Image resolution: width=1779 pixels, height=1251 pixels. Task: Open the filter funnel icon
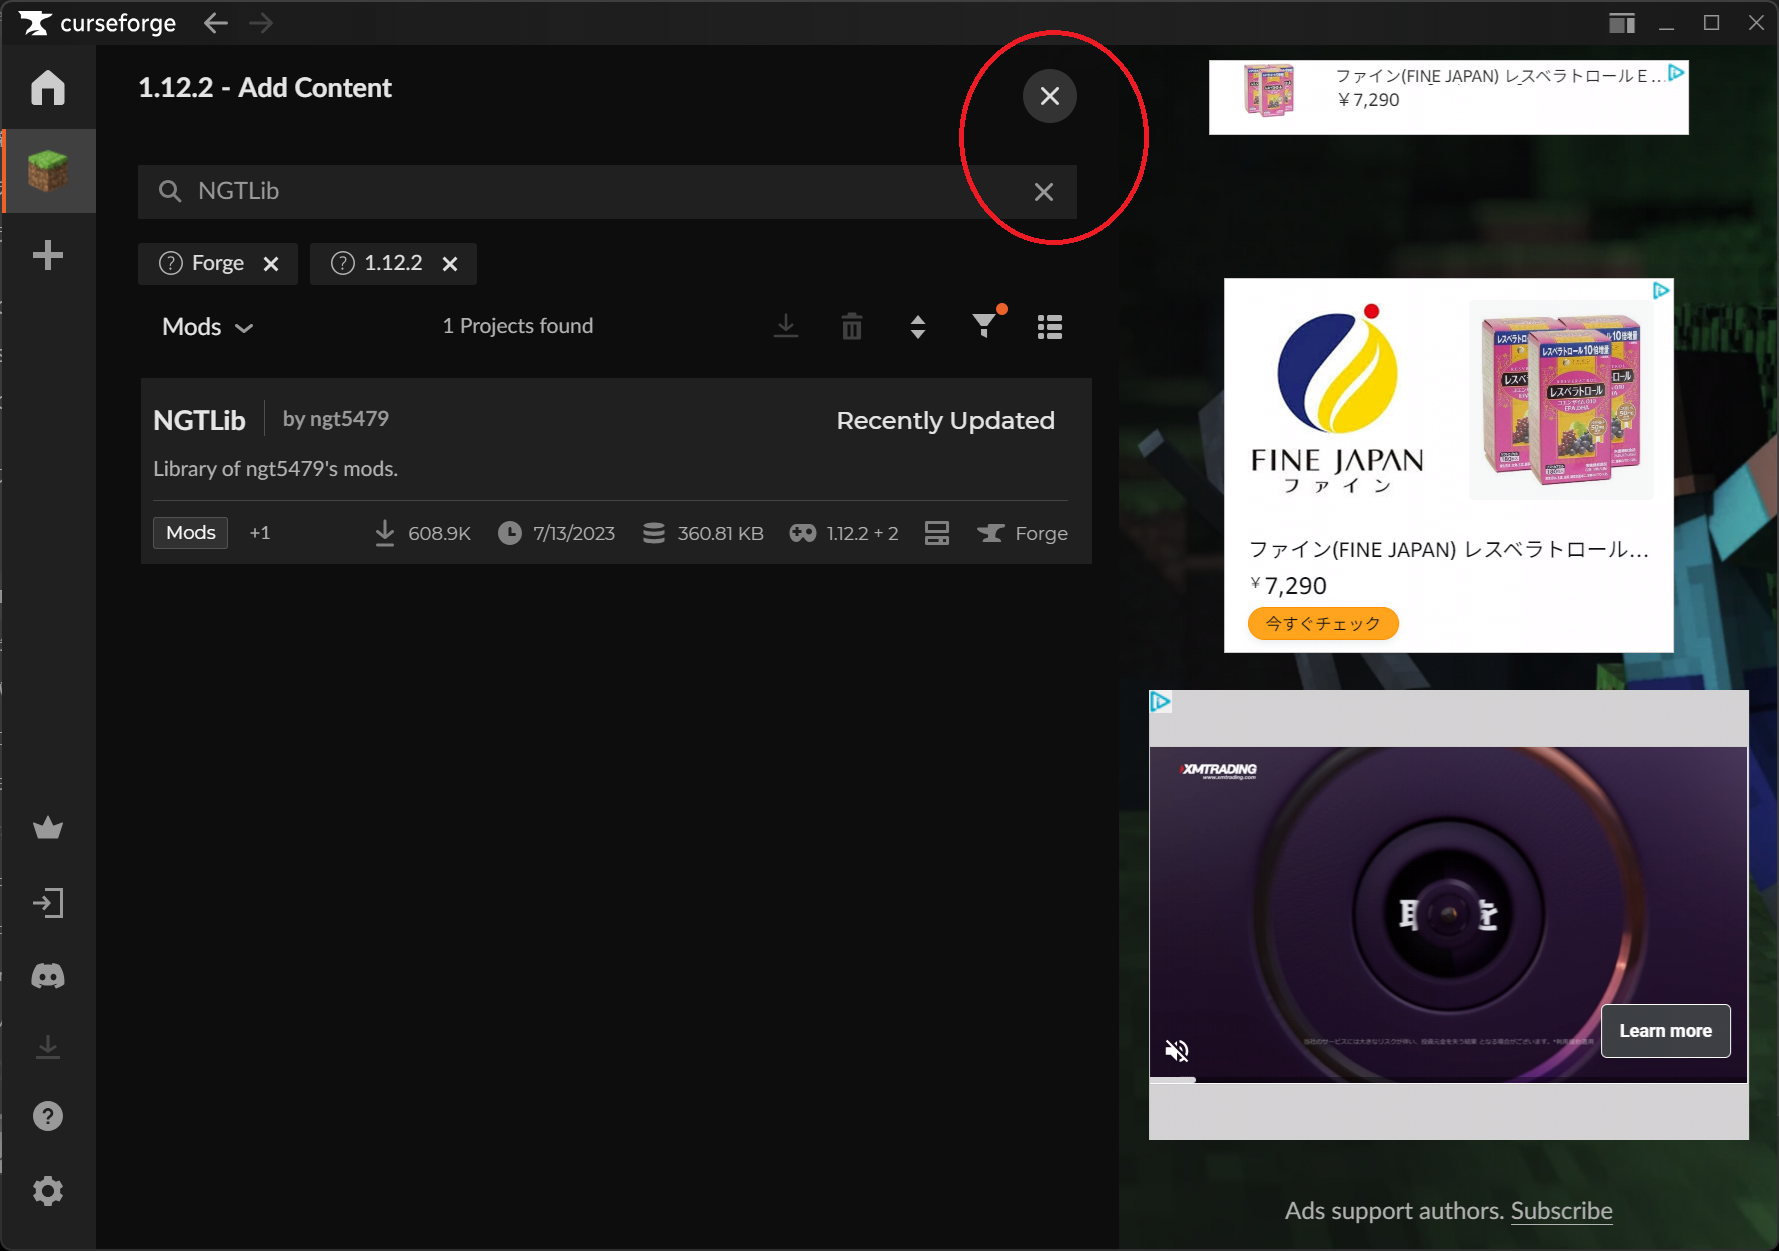pyautogui.click(x=985, y=325)
